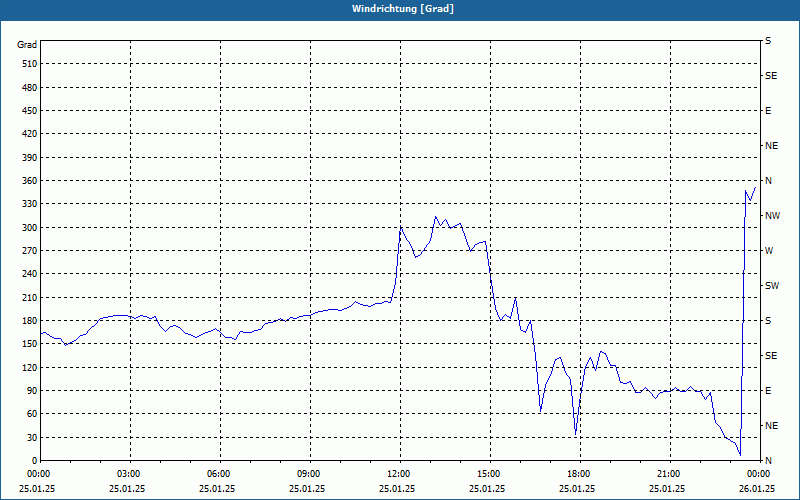The height and width of the screenshot is (500, 800).
Task: Select the 150 y-axis value
Action: tap(30, 344)
